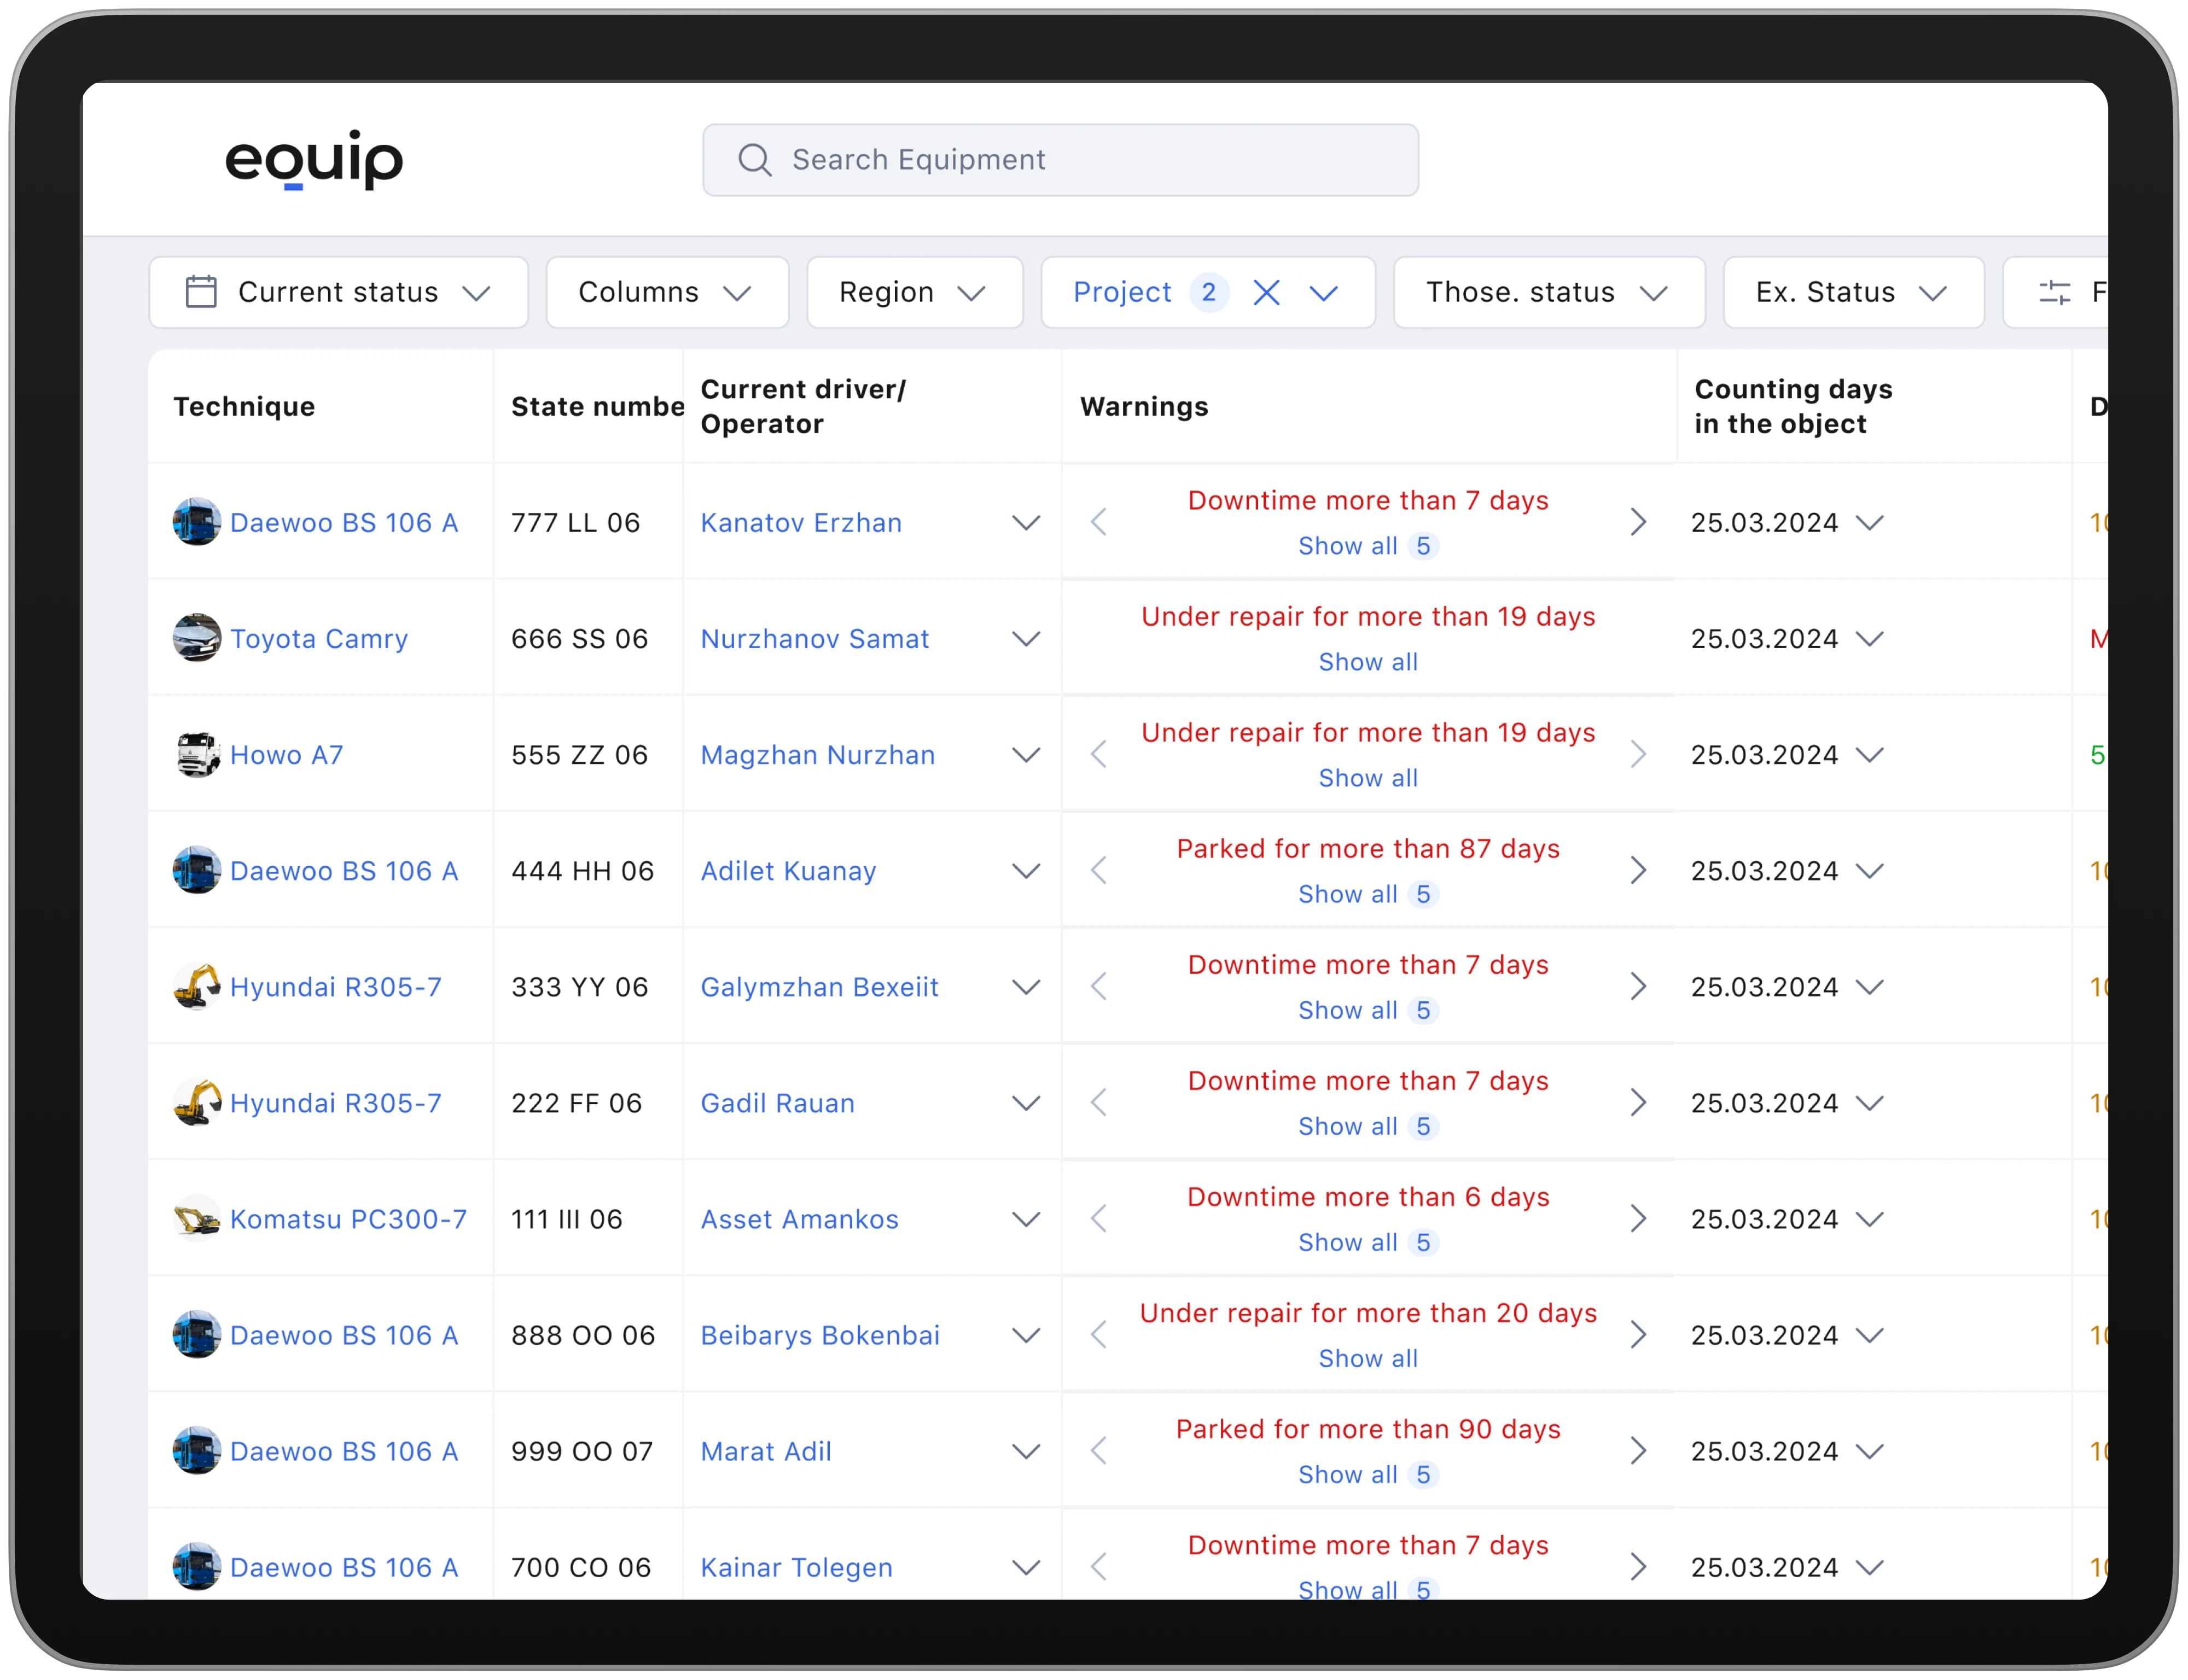Image resolution: width=2188 pixels, height=1680 pixels.
Task: Previous warning arrow for Kanatov Erzhan row
Action: pos(1099,522)
